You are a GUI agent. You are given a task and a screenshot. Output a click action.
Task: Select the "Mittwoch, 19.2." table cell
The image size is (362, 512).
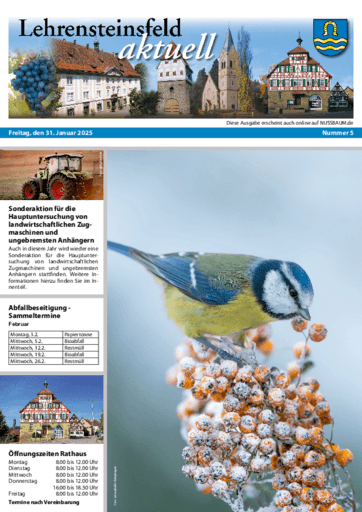coord(36,354)
